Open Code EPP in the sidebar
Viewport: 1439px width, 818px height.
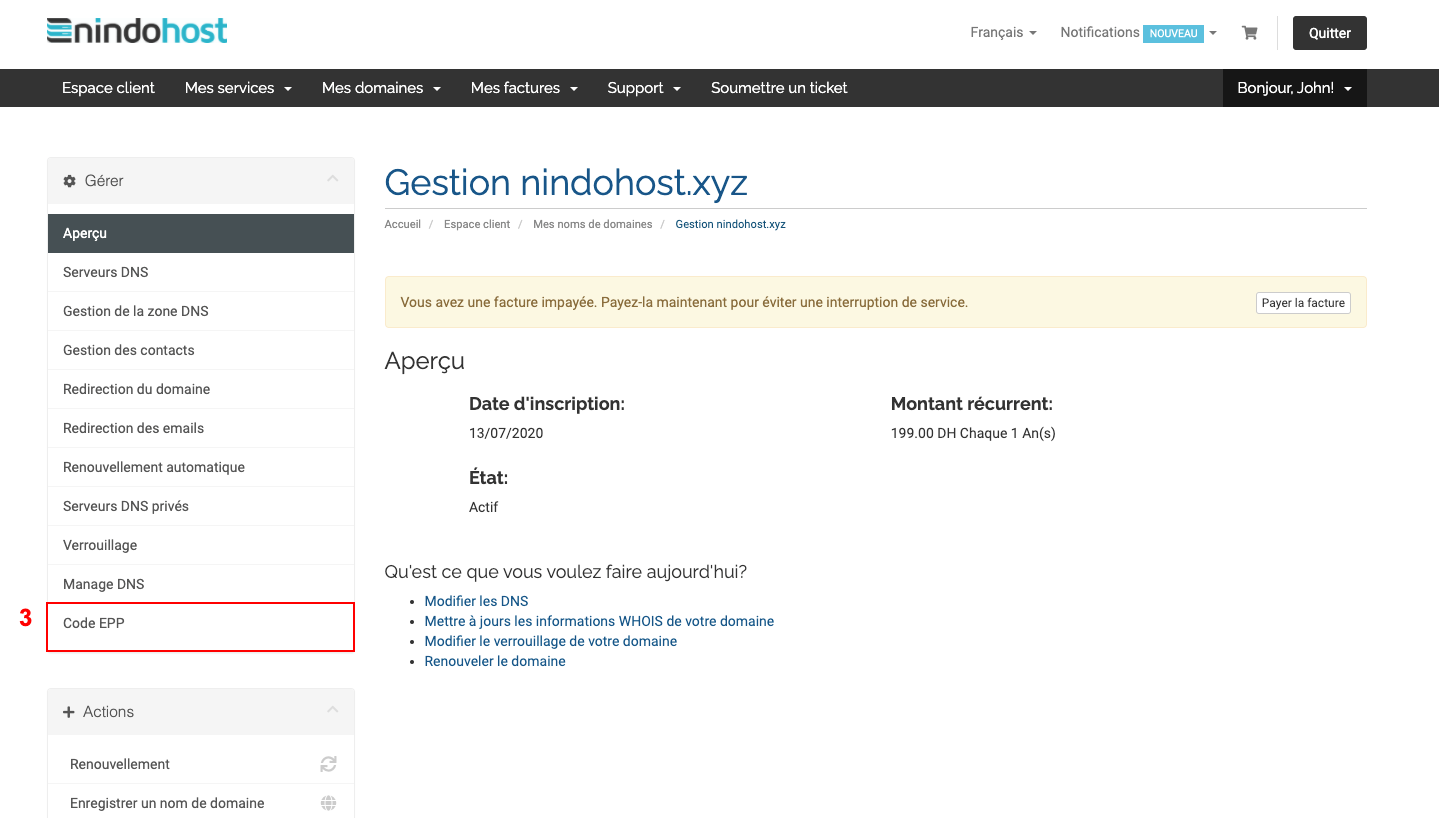point(201,626)
